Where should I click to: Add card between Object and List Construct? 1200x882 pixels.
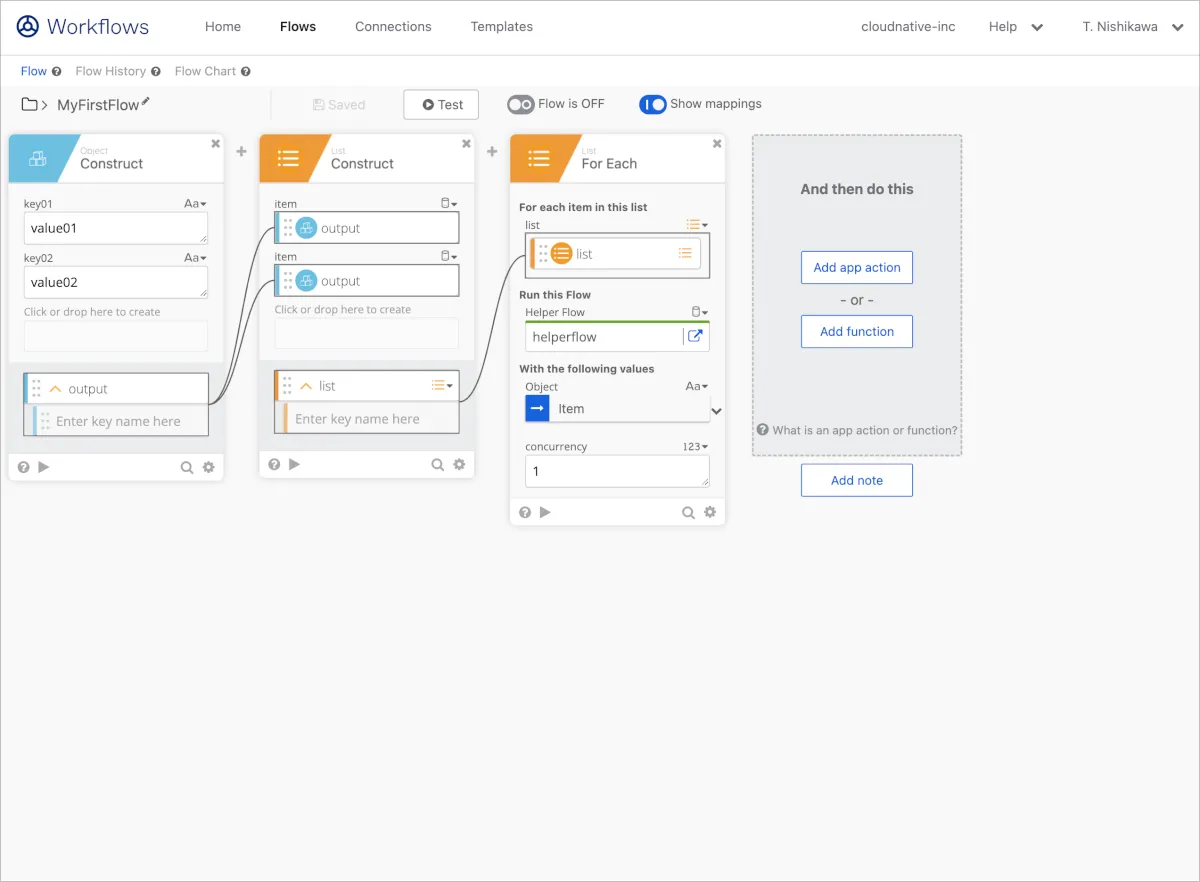(241, 151)
